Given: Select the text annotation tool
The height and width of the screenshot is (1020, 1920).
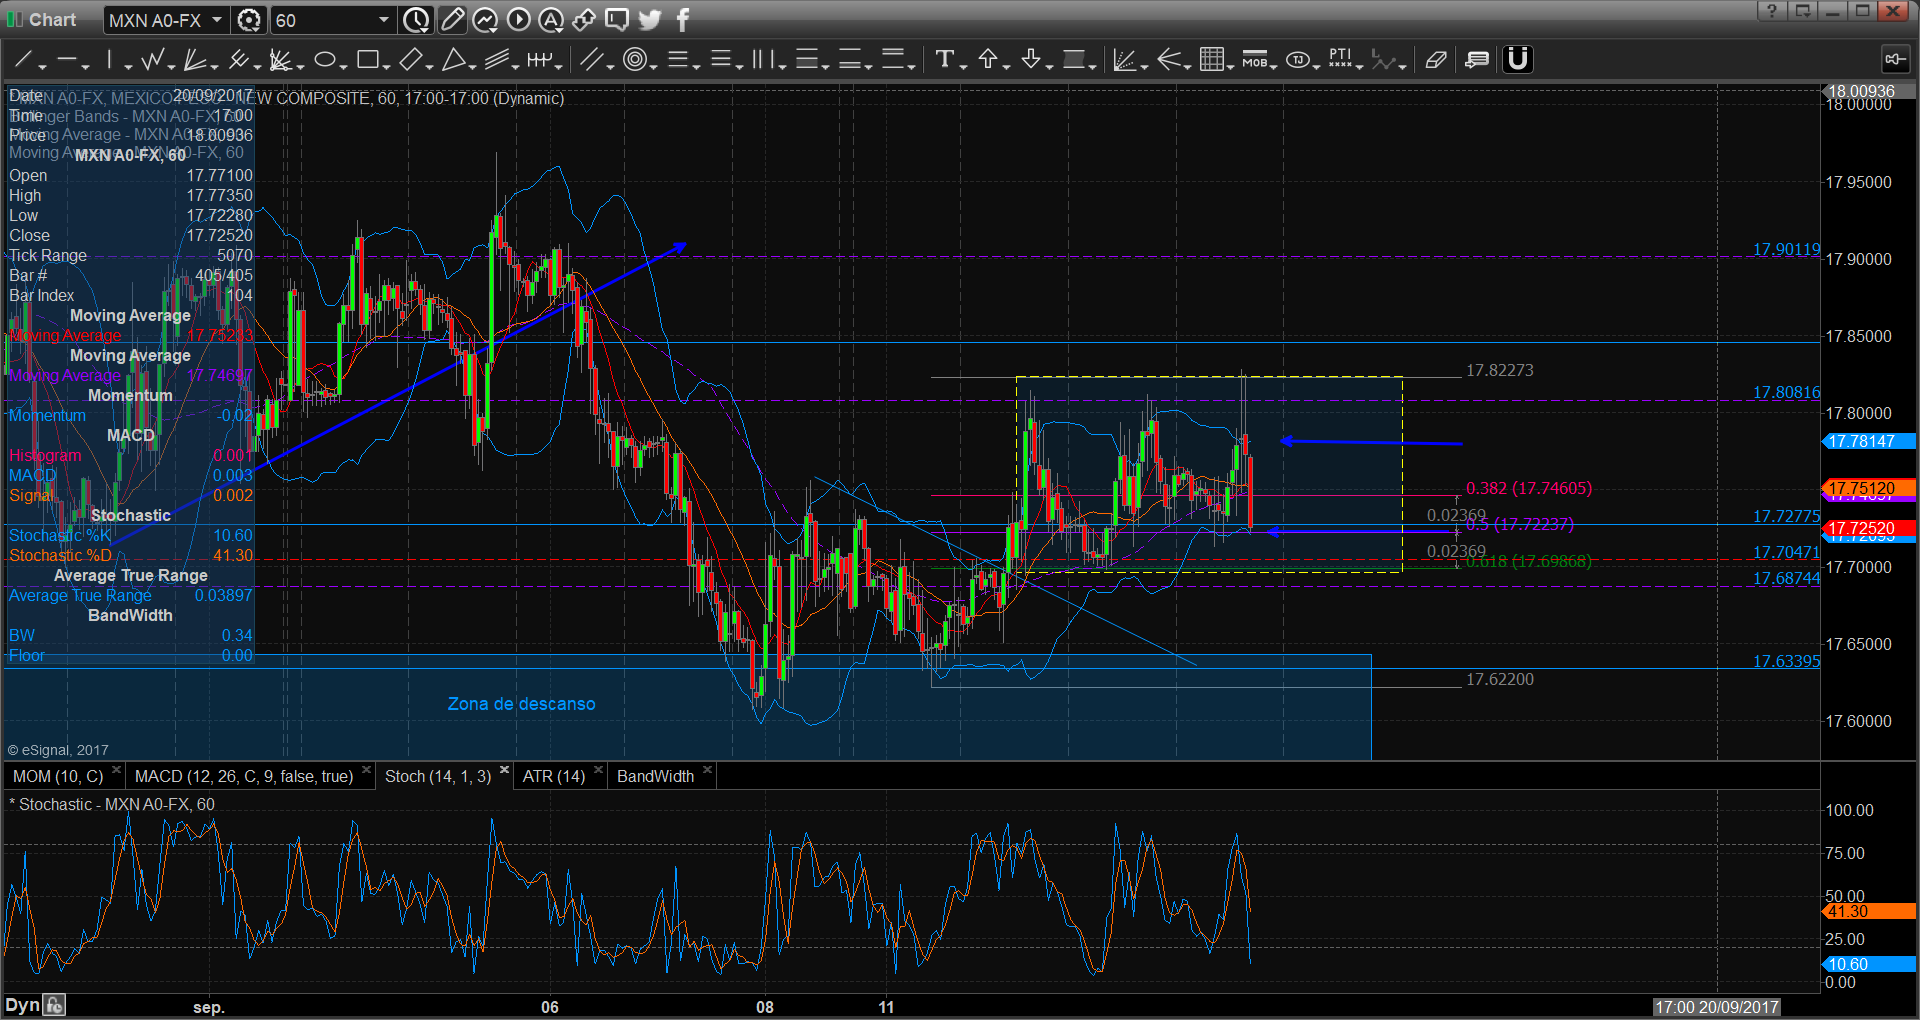Looking at the screenshot, I should (943, 60).
